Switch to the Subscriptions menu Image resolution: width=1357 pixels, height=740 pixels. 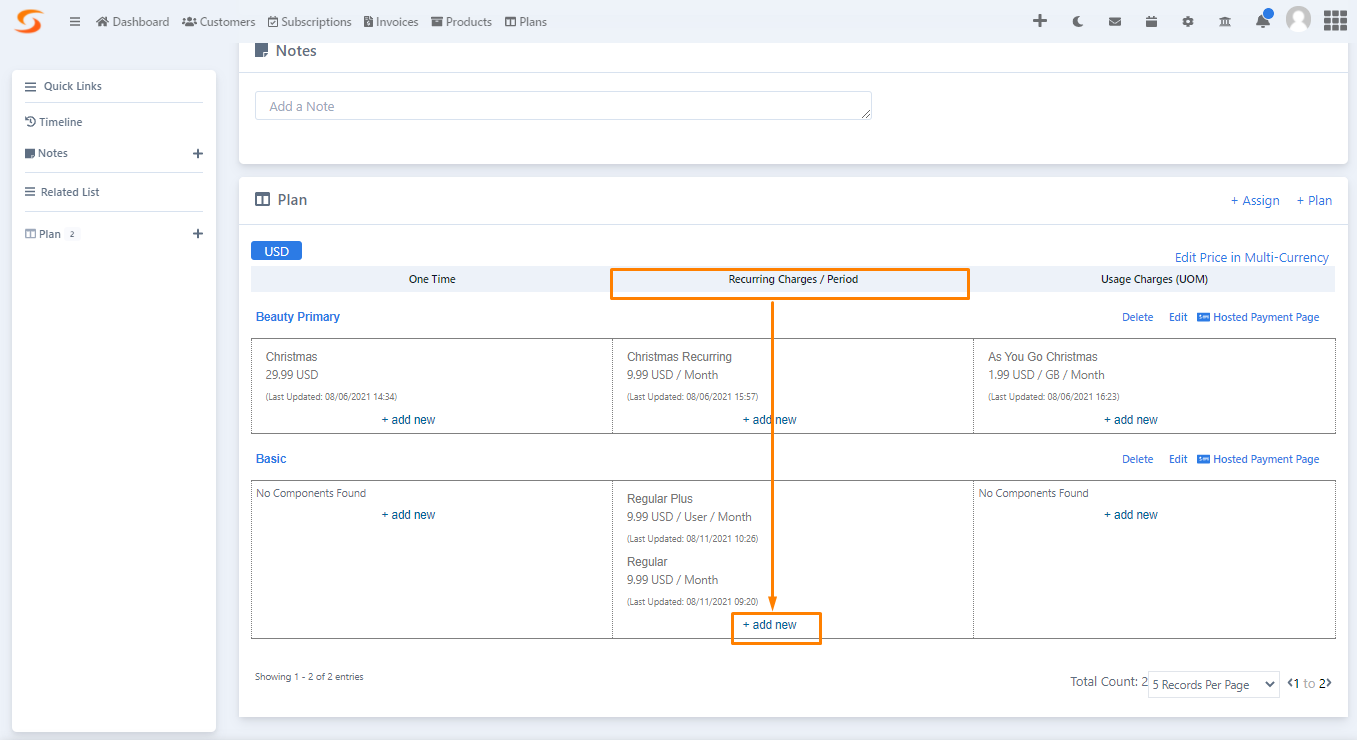point(309,20)
